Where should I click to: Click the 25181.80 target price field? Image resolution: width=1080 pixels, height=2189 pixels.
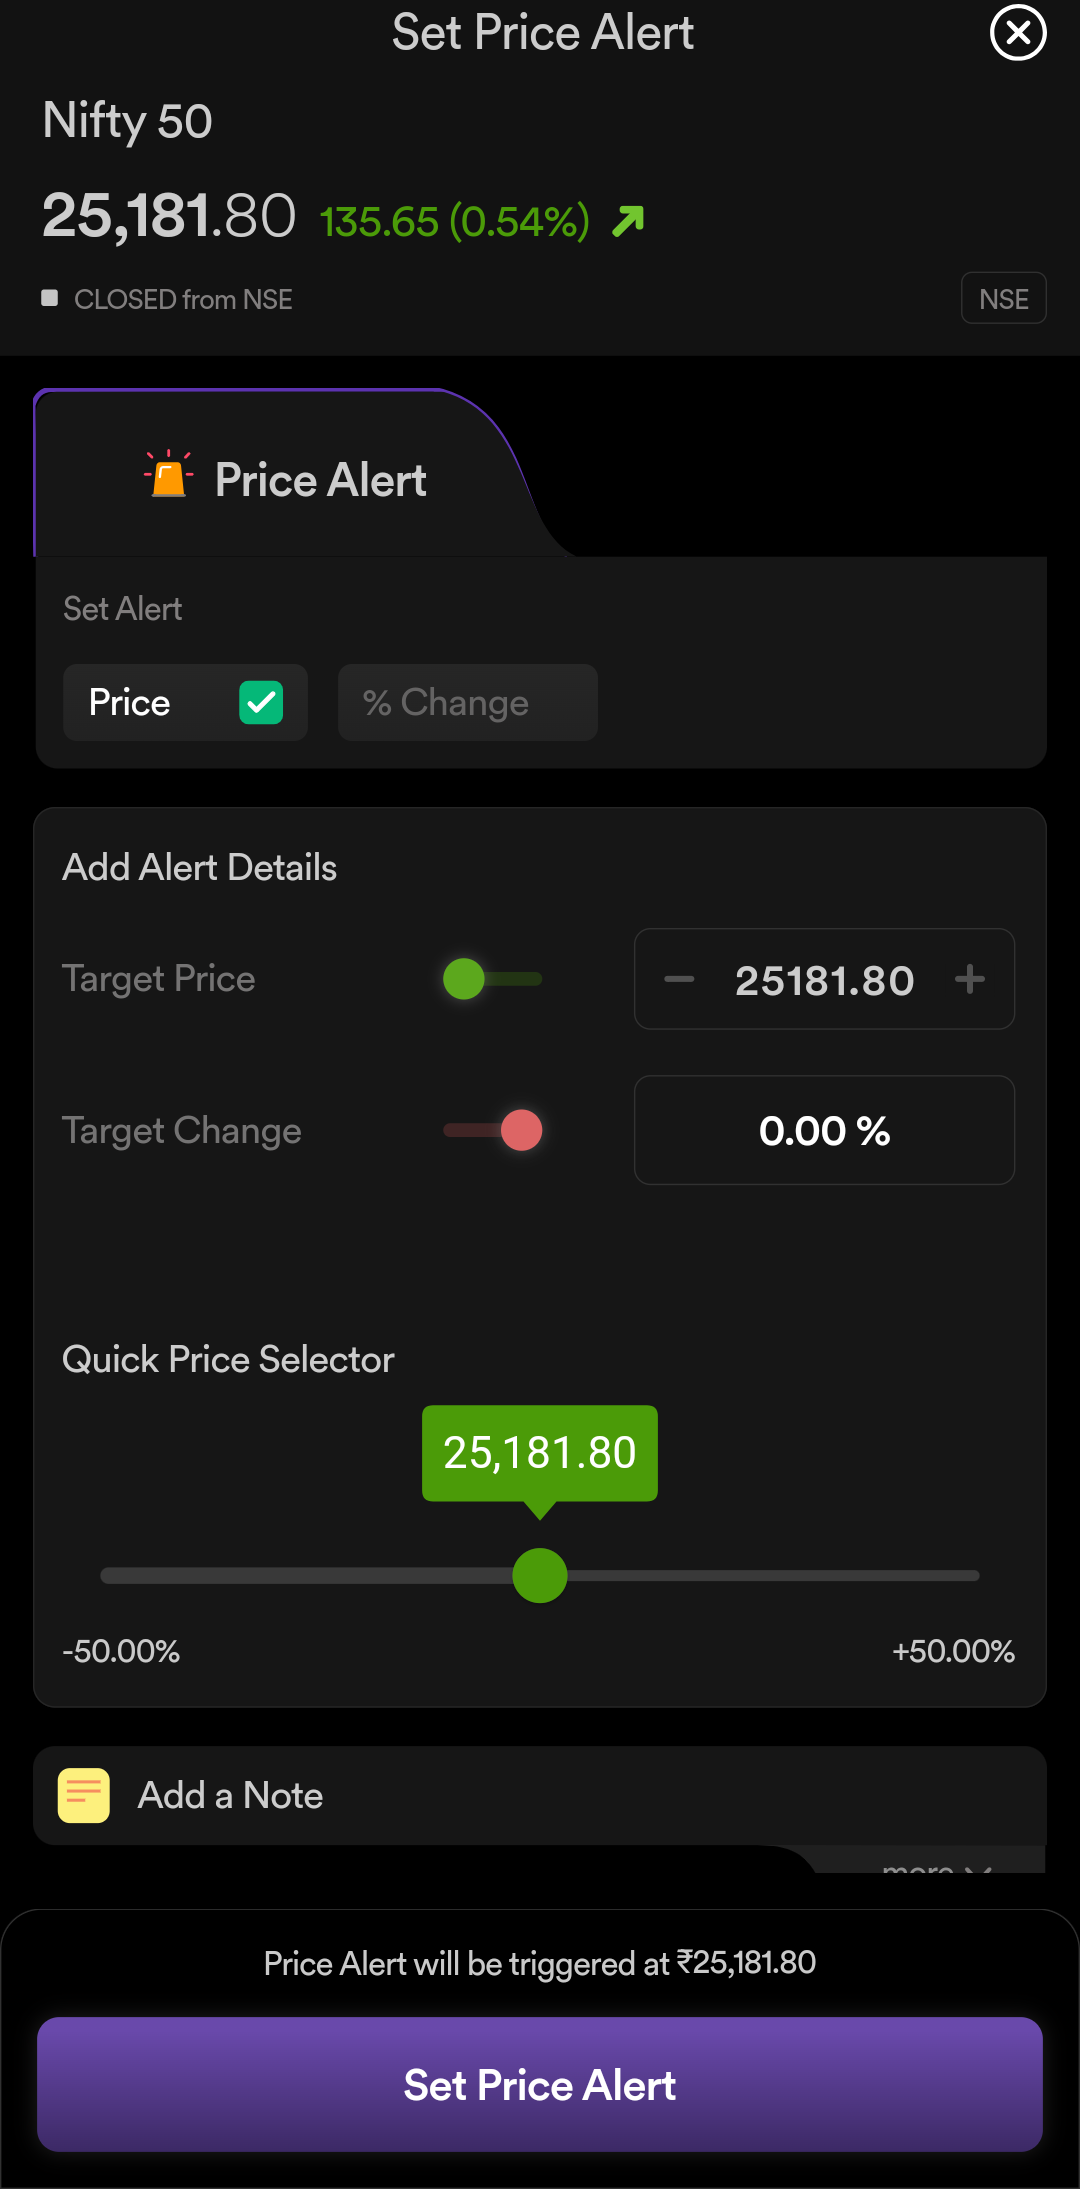pyautogui.click(x=824, y=980)
